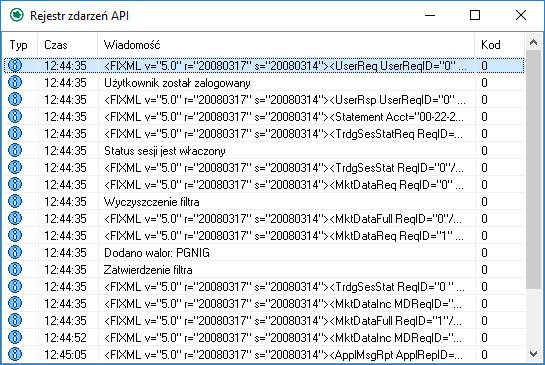Minimize the Rejestr zdarzeń API window
This screenshot has height=365, width=545.
click(430, 15)
